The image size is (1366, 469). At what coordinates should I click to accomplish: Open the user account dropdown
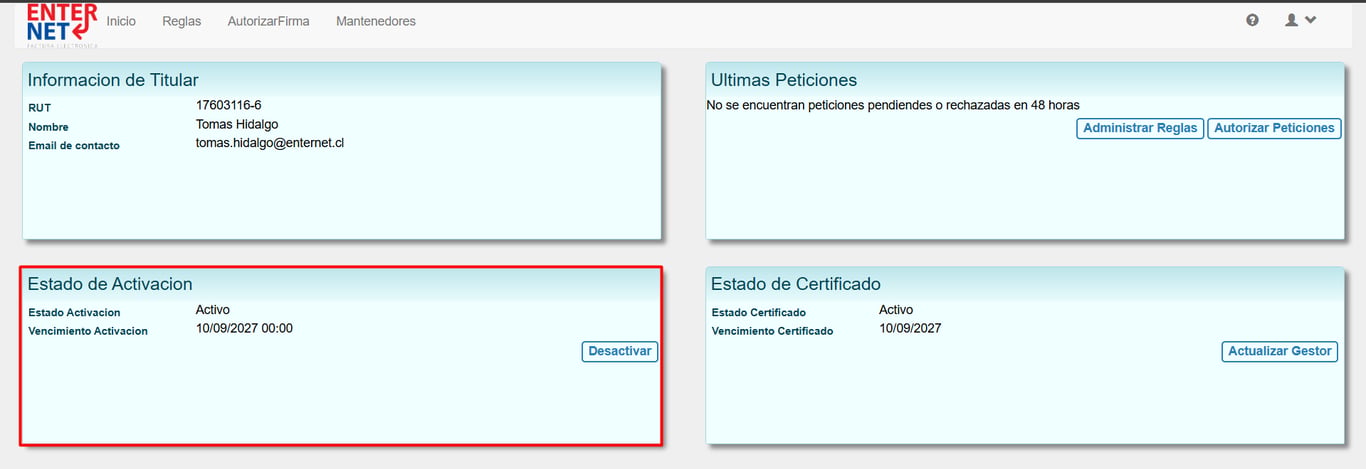pos(1300,20)
